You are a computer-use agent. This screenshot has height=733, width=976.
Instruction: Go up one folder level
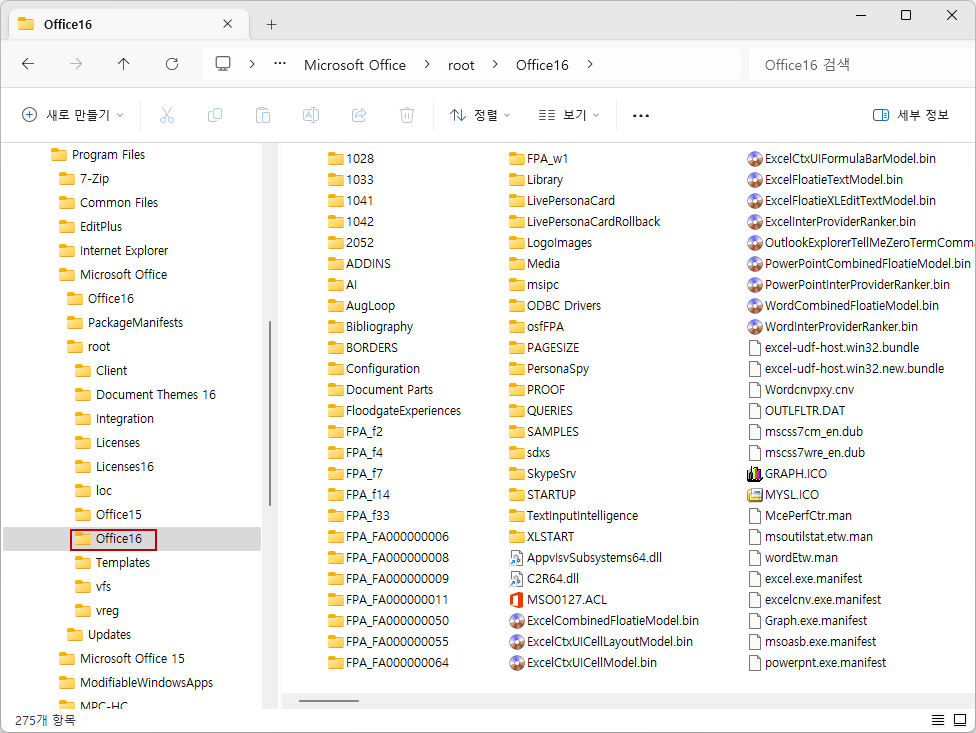123,64
